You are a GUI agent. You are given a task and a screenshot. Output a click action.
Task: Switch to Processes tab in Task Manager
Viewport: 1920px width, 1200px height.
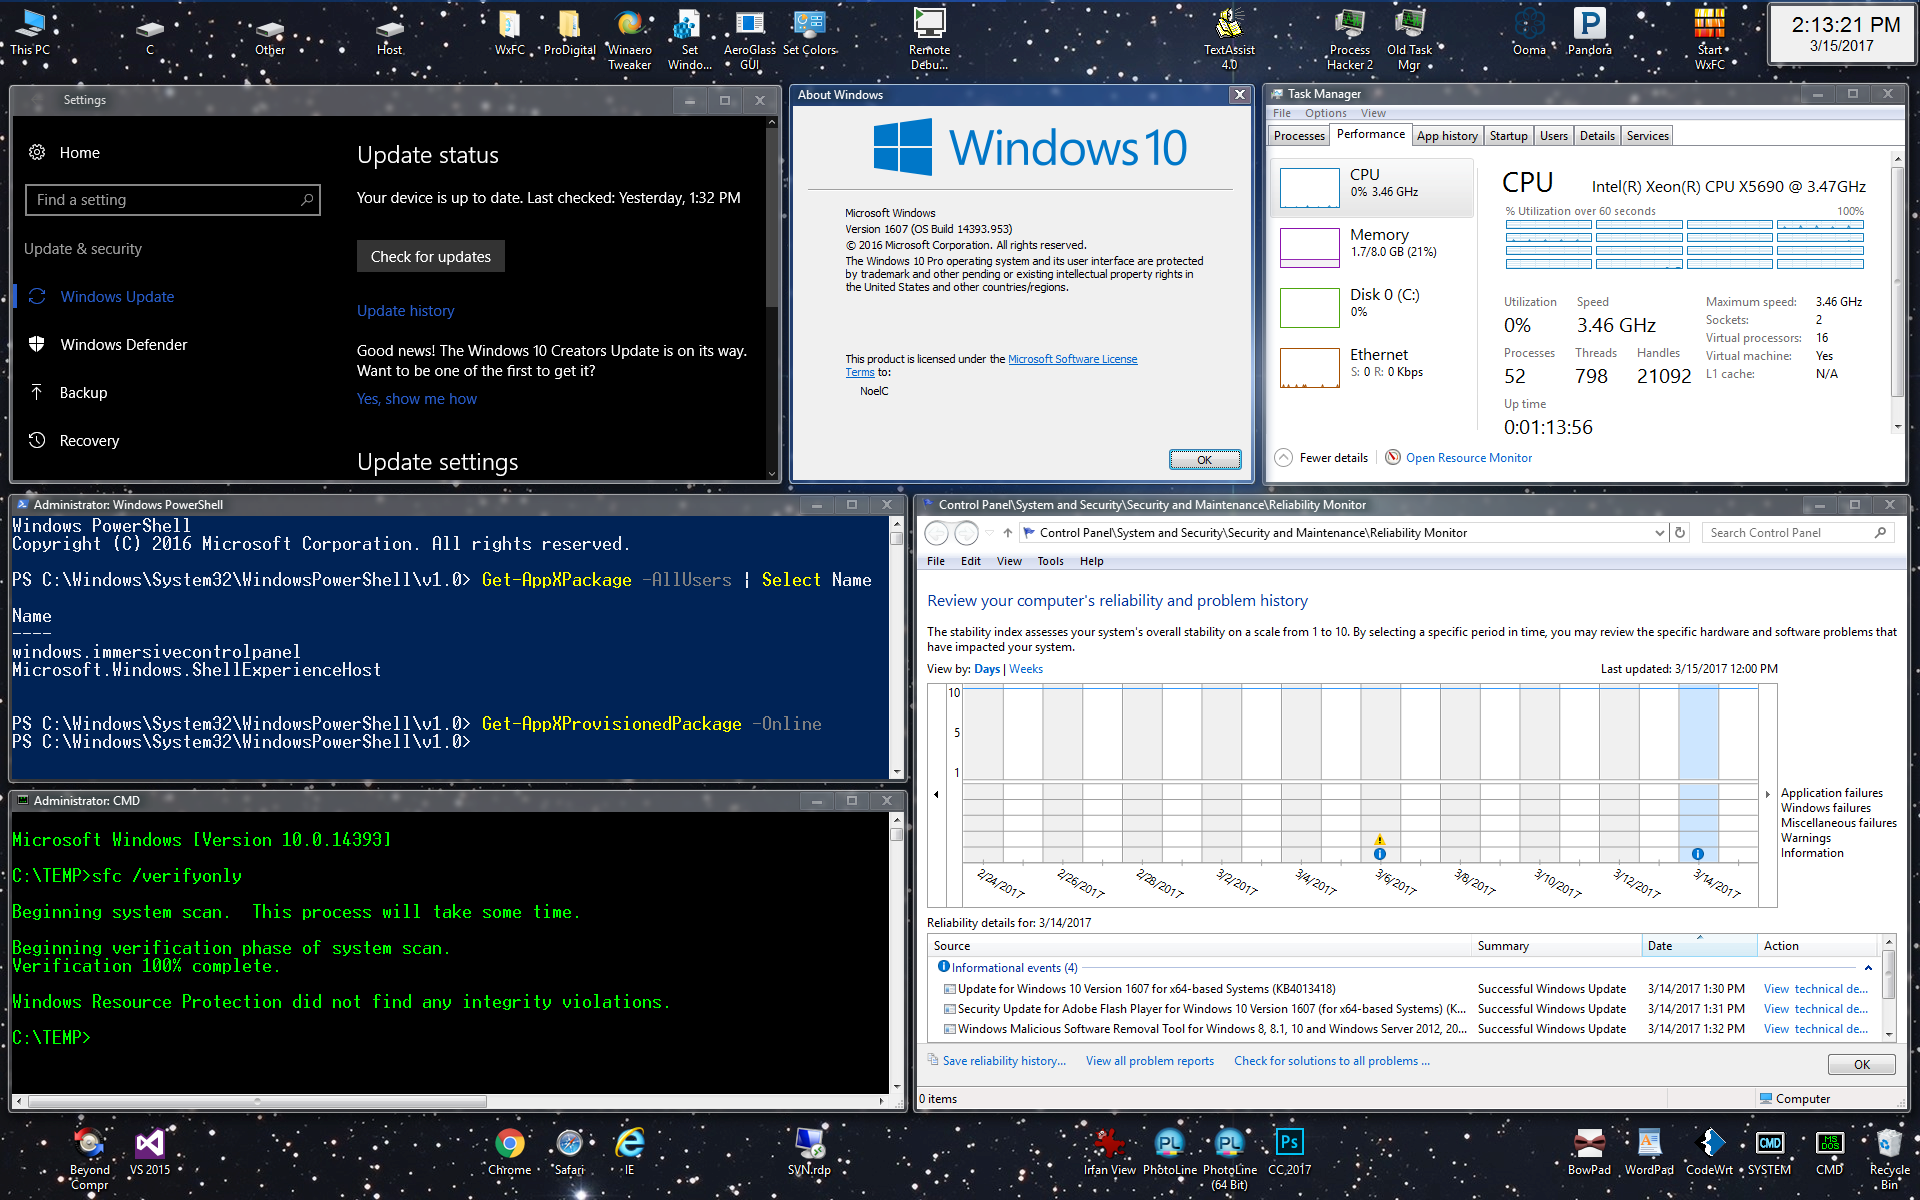(x=1299, y=136)
